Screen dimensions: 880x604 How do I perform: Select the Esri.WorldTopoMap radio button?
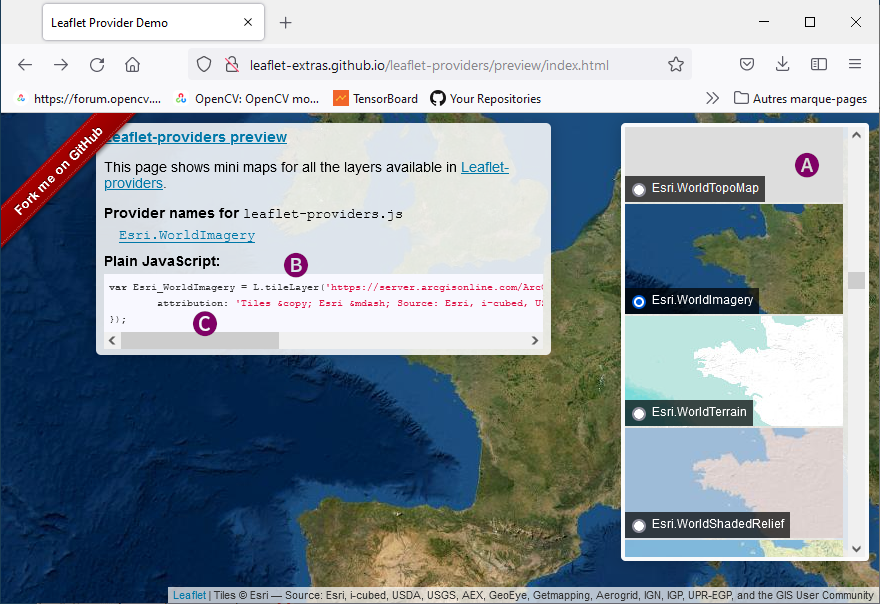tap(639, 190)
